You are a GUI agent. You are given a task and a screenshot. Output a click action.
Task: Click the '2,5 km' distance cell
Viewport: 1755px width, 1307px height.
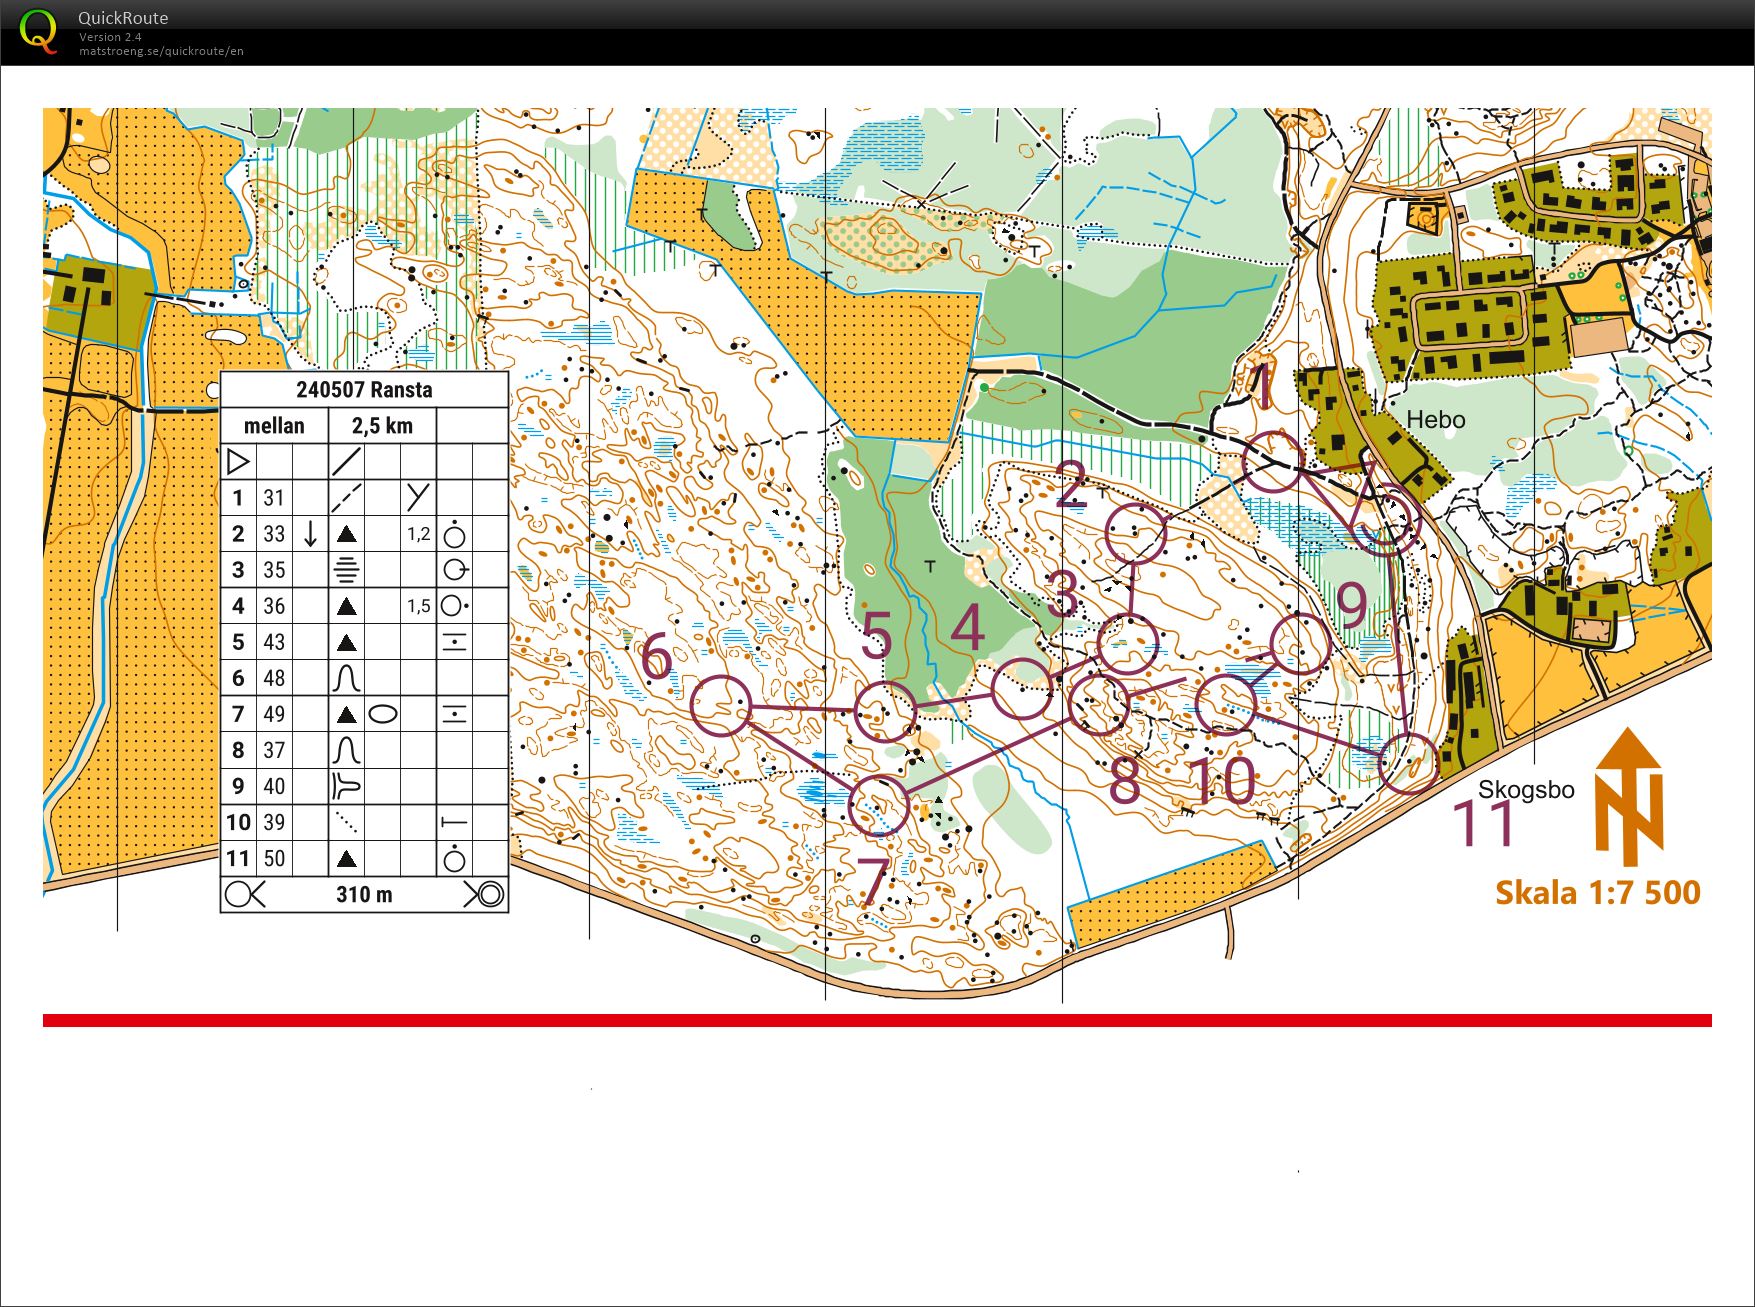[x=382, y=426]
